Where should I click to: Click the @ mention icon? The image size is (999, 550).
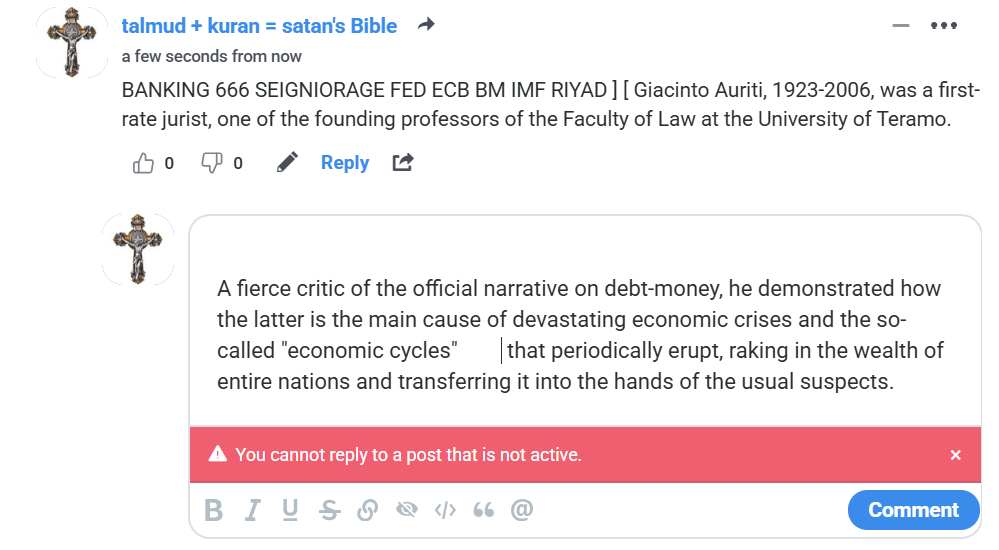click(521, 511)
